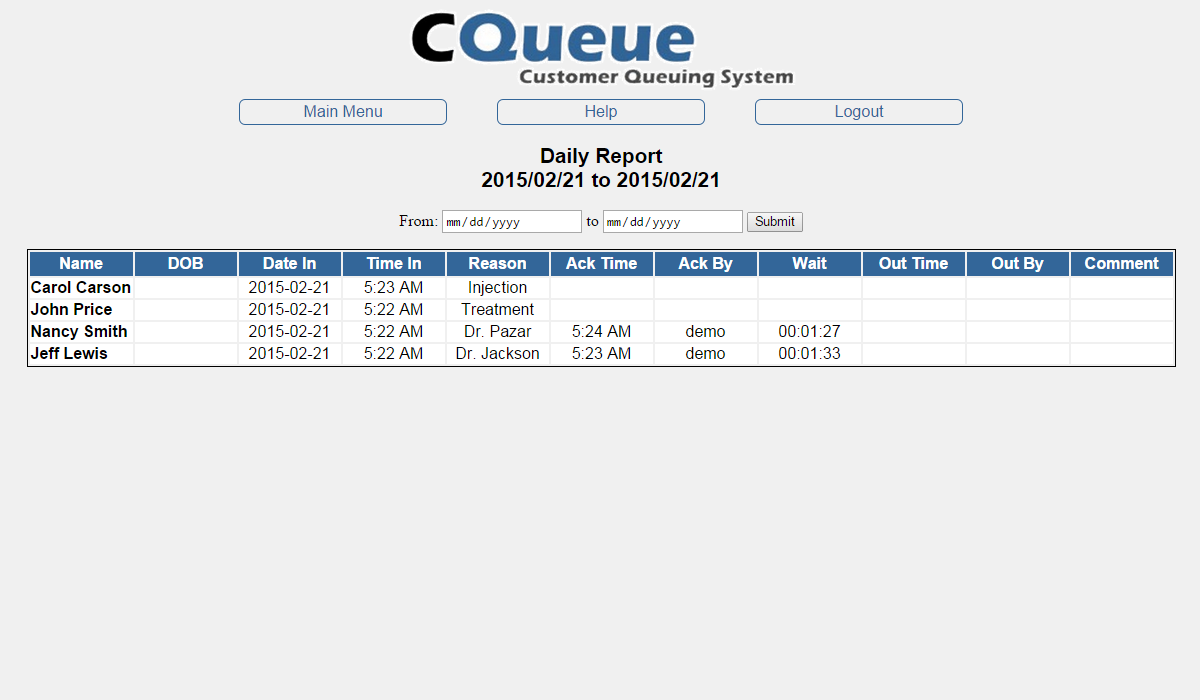Click the Ack Time column header
This screenshot has height=700, width=1200.
601,264
